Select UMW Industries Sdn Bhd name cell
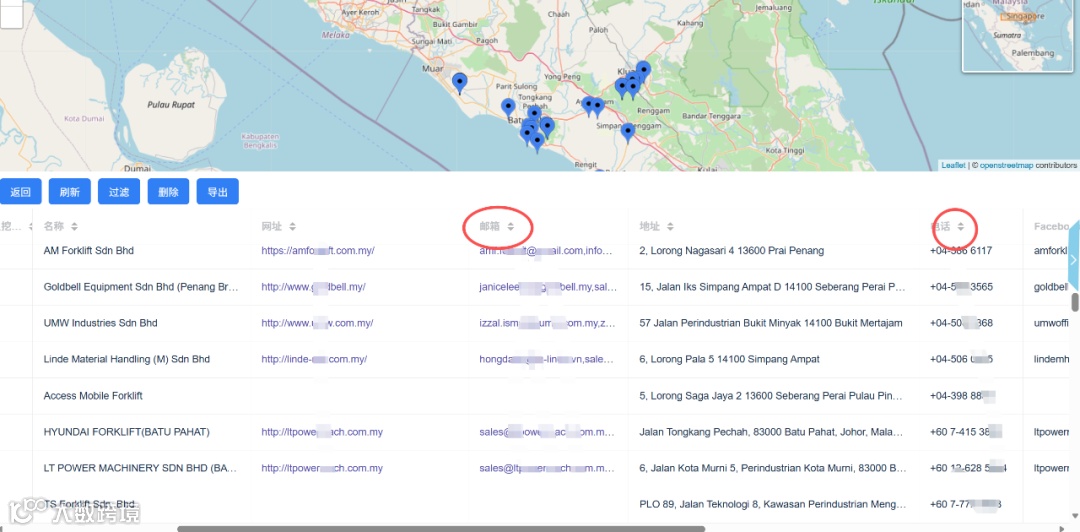1080x532 pixels. pyautogui.click(x=101, y=323)
